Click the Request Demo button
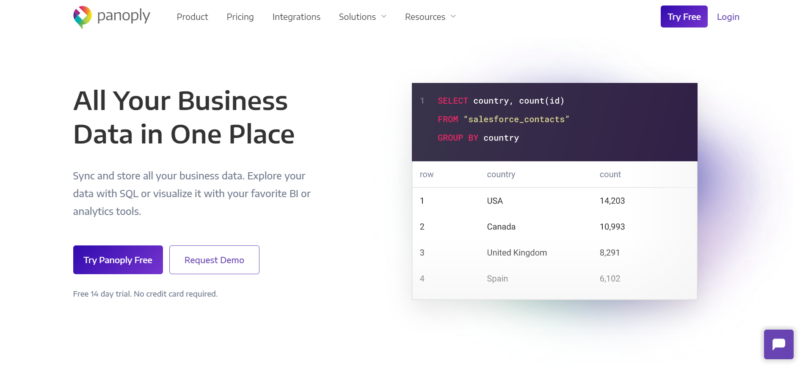The image size is (800, 366). 214,260
